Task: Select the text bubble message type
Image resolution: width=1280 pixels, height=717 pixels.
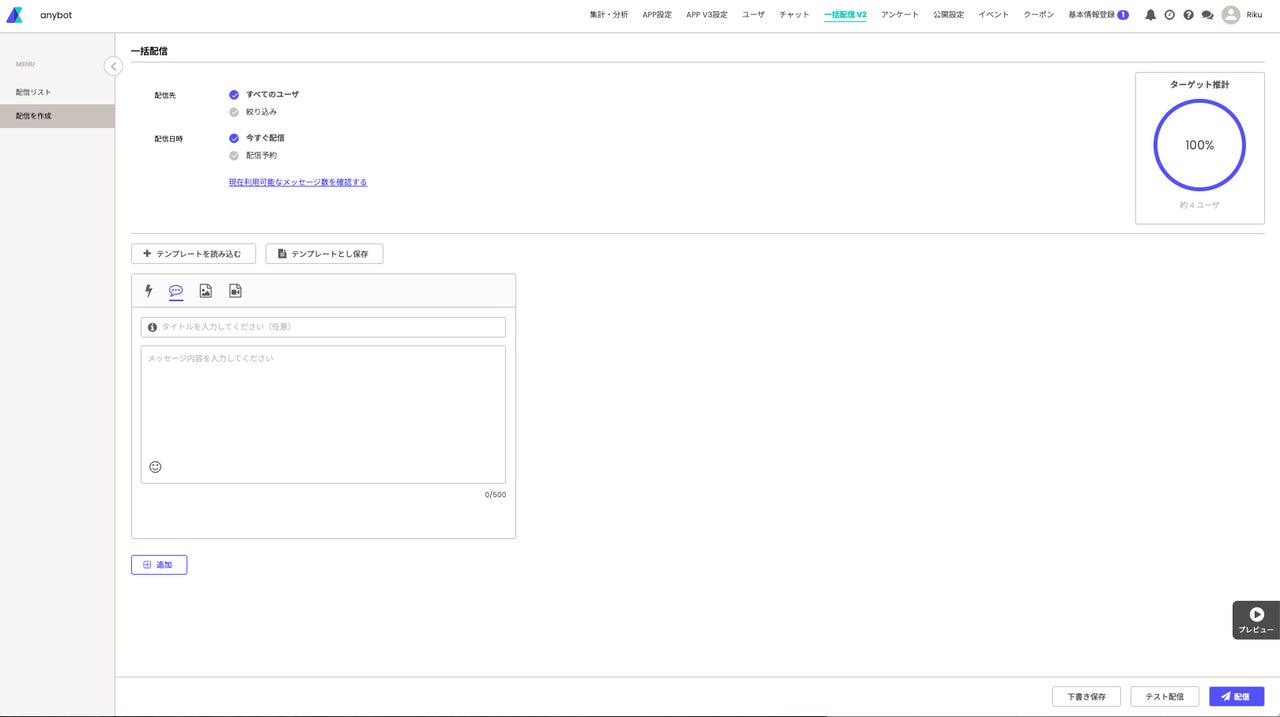Action: tap(176, 291)
